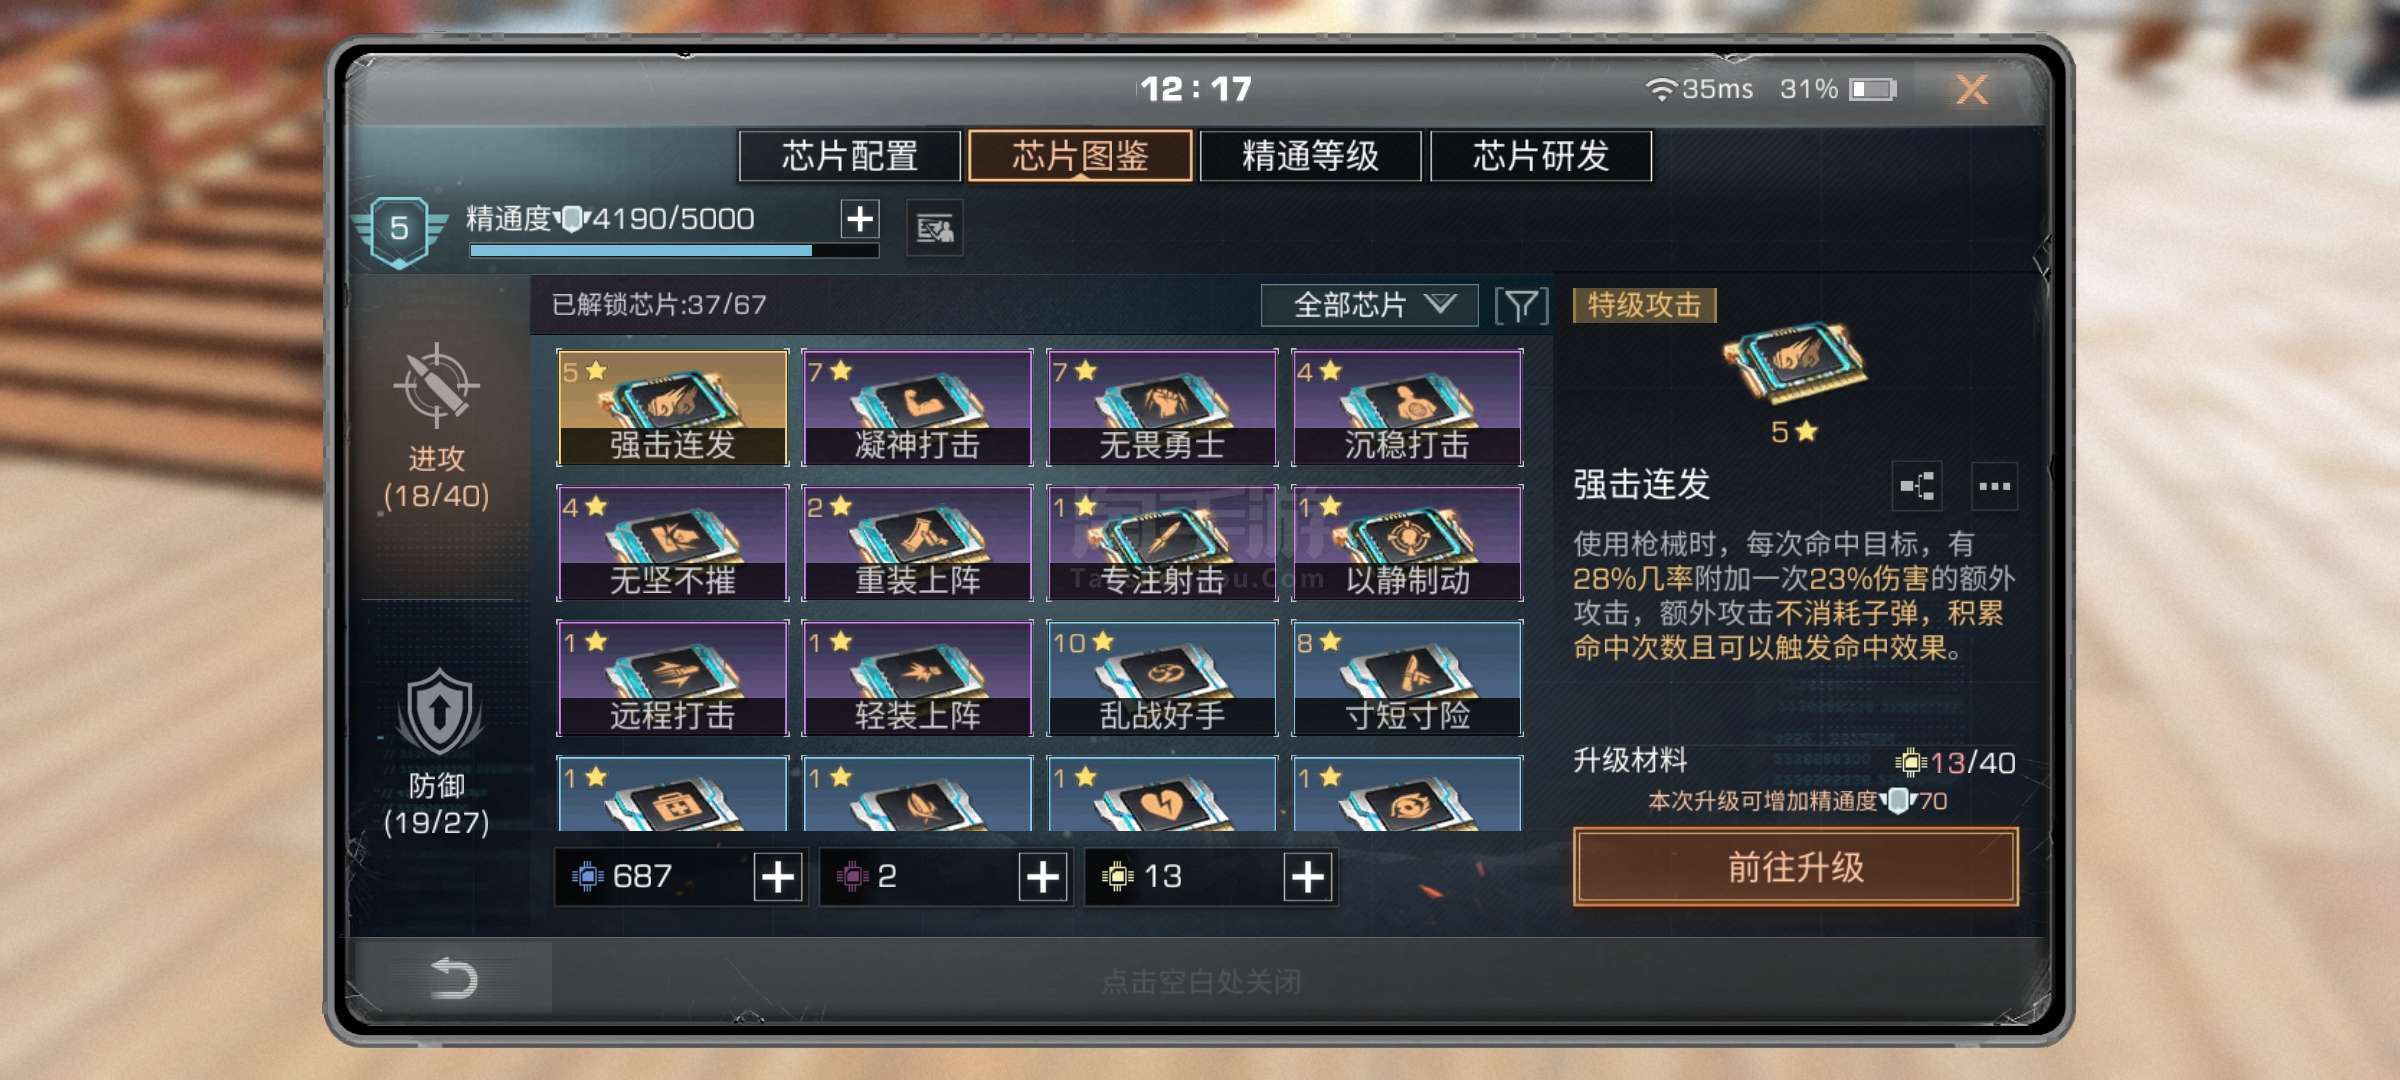The width and height of the screenshot is (2400, 1080).
Task: Open the three-dots more options icon
Action: (1994, 487)
